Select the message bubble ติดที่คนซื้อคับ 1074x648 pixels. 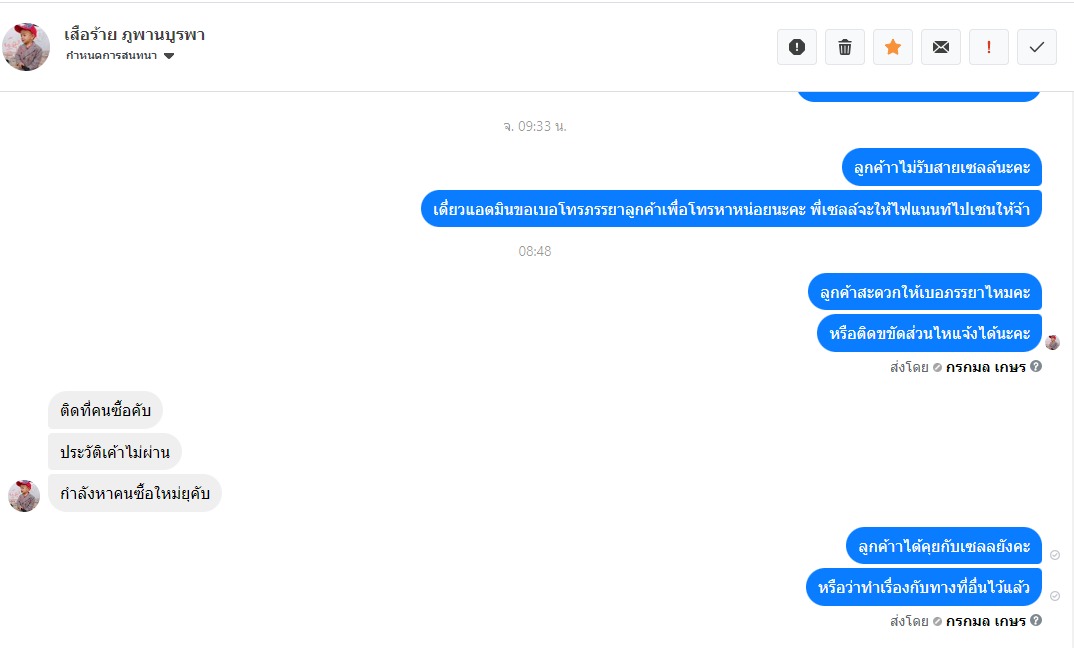(x=105, y=410)
